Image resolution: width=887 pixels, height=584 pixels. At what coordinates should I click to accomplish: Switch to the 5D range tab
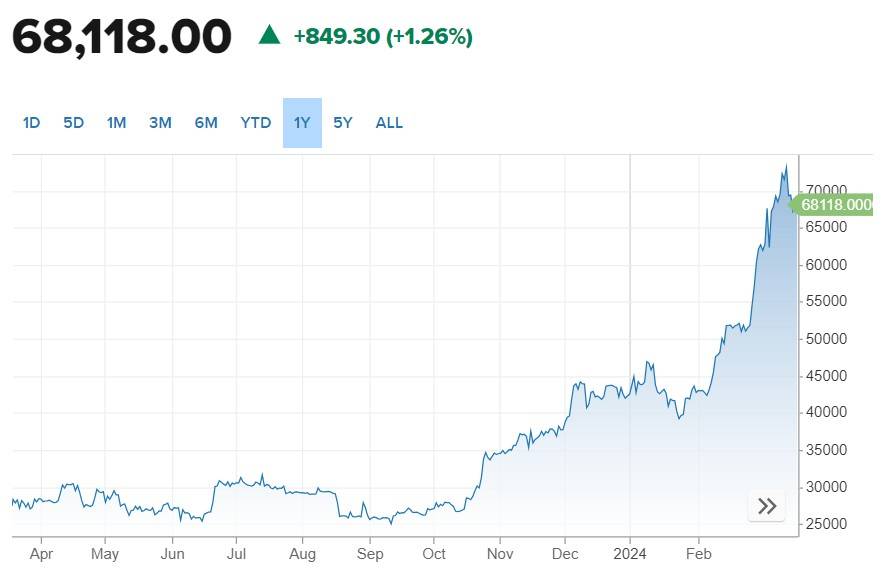73,123
